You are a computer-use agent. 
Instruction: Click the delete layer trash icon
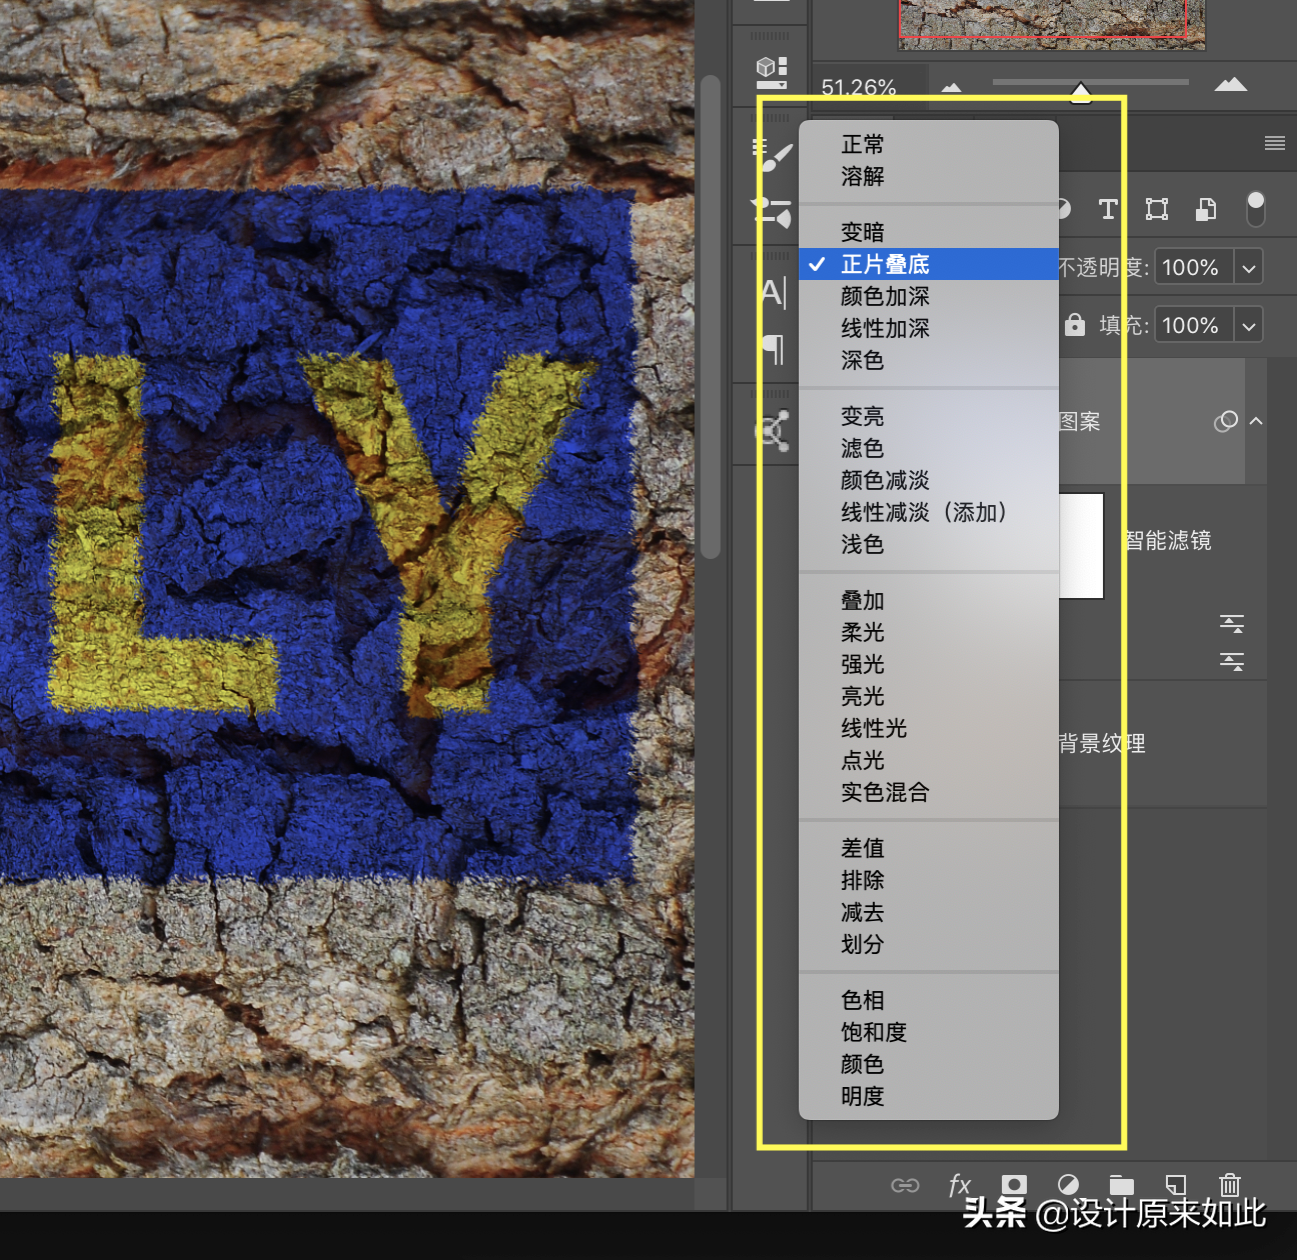point(1230,1185)
